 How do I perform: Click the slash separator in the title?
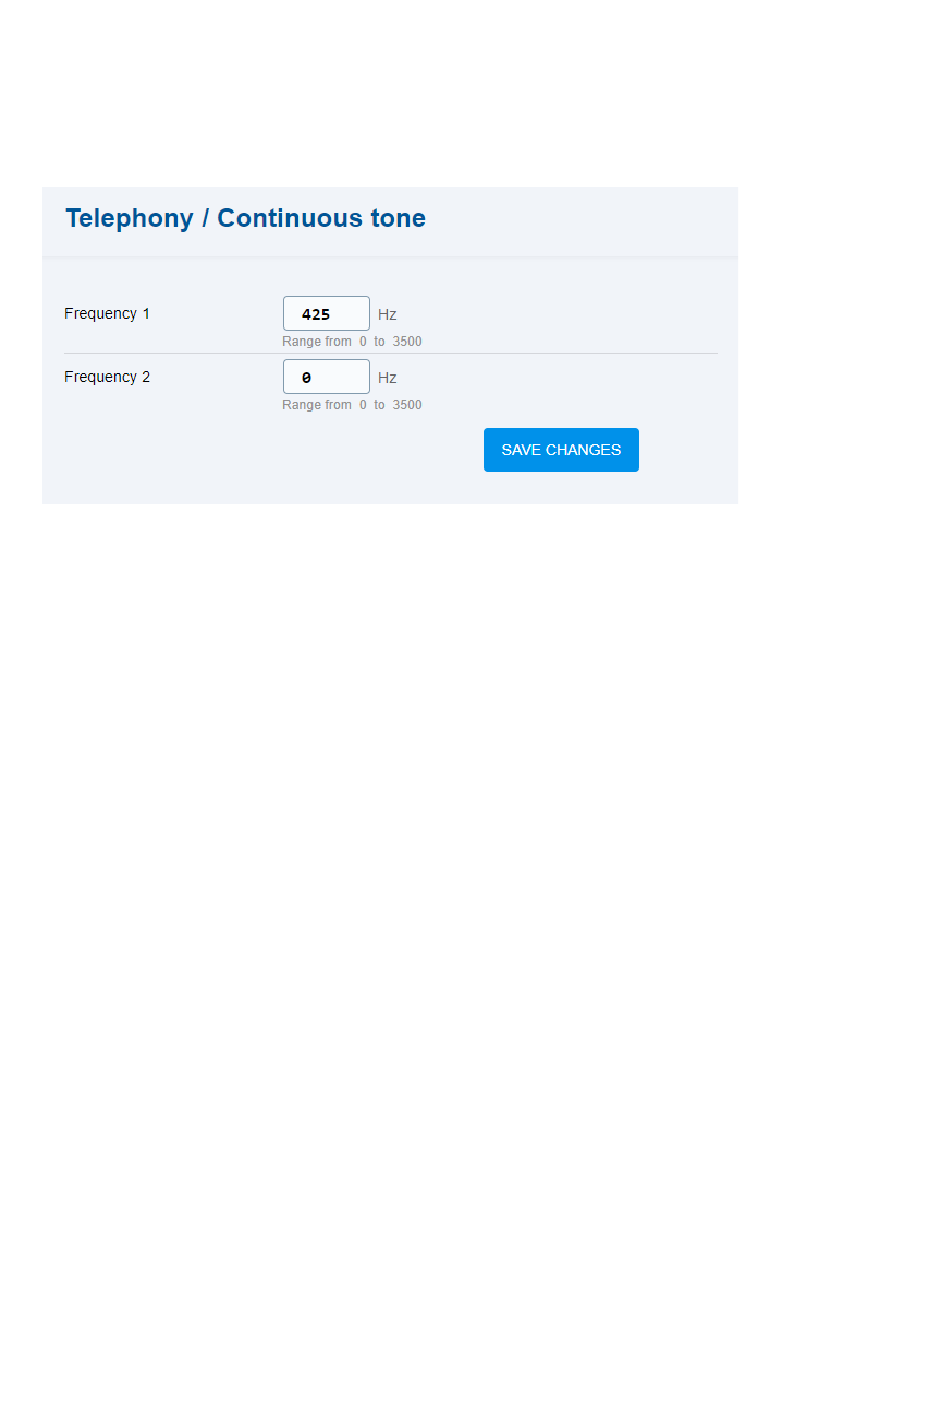(205, 218)
